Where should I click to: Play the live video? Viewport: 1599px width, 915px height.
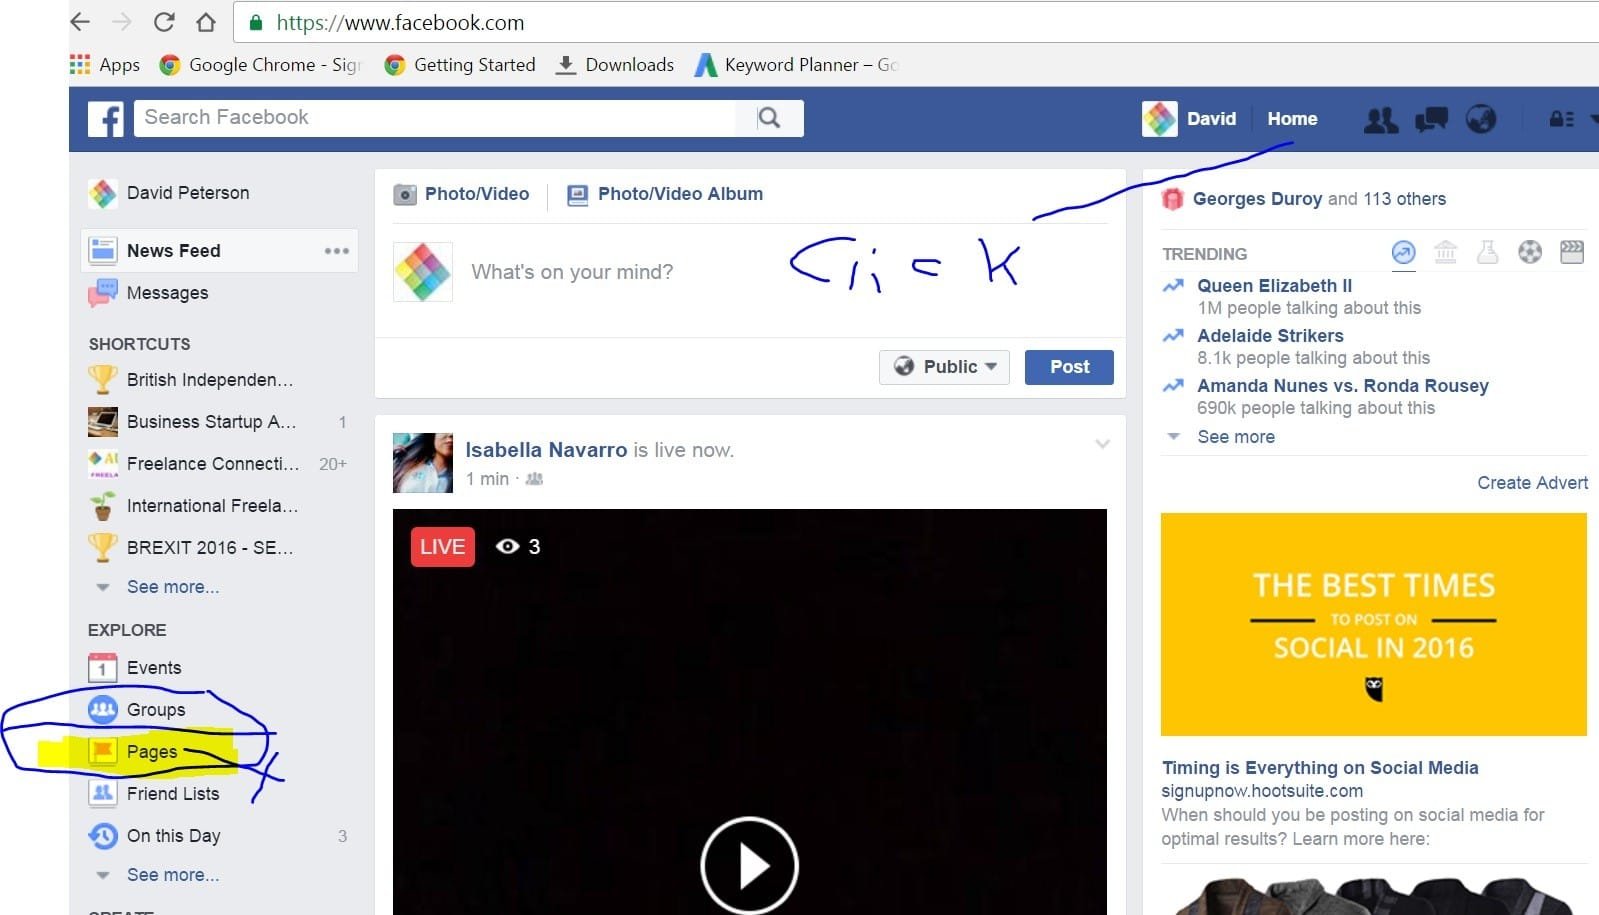[x=749, y=866]
